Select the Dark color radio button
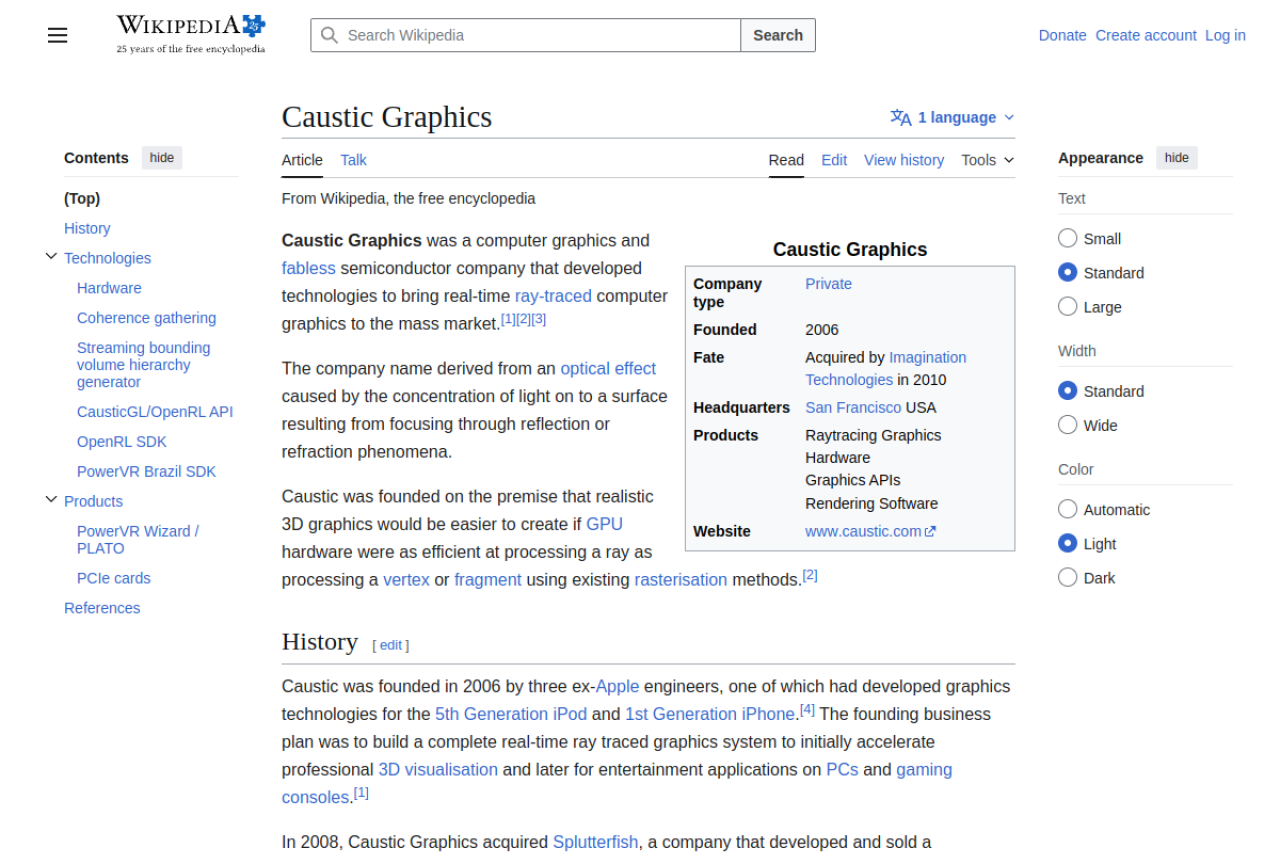The image size is (1280, 853). (1068, 578)
